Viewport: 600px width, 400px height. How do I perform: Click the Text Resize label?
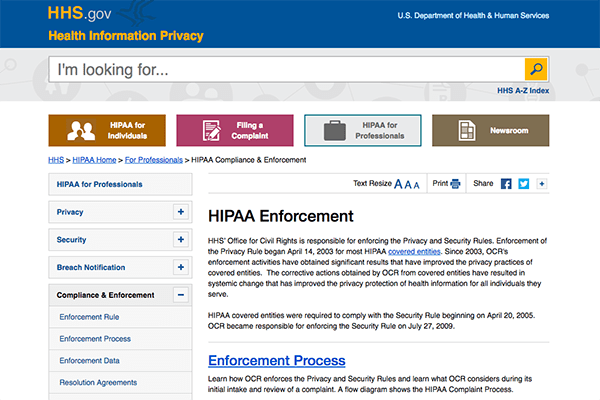[x=372, y=183]
